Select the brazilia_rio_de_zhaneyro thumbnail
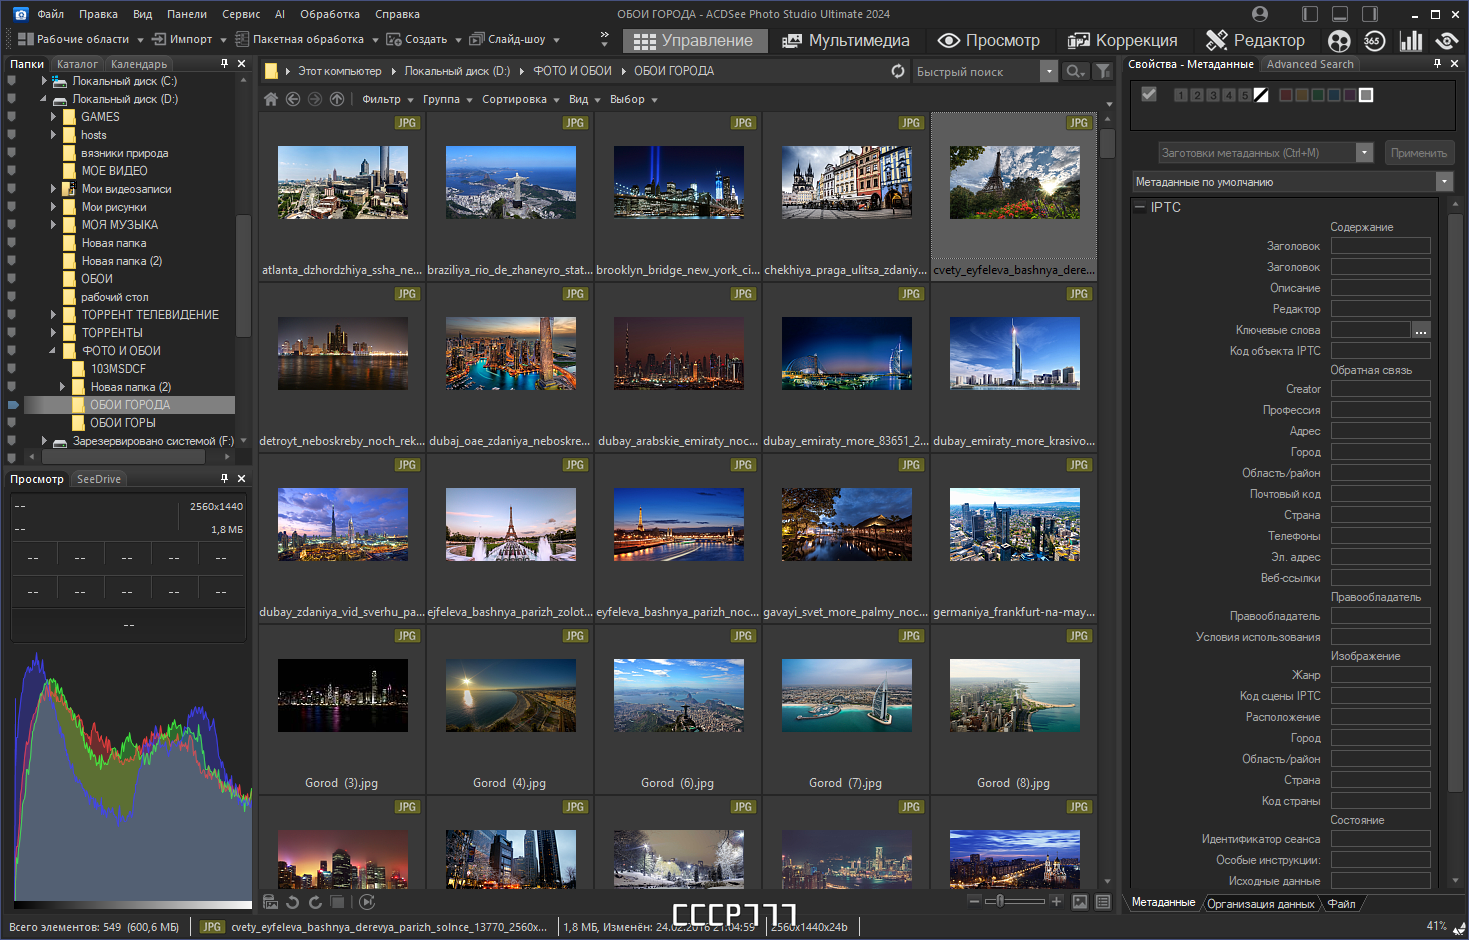The height and width of the screenshot is (940, 1469). click(510, 183)
